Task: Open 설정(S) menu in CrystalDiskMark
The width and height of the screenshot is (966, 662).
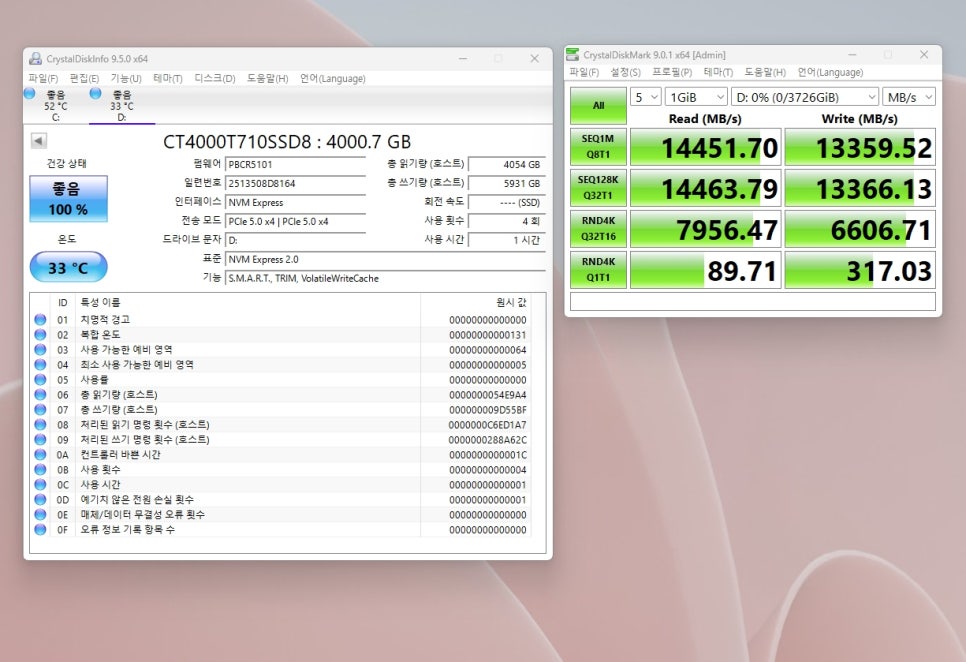Action: coord(625,72)
